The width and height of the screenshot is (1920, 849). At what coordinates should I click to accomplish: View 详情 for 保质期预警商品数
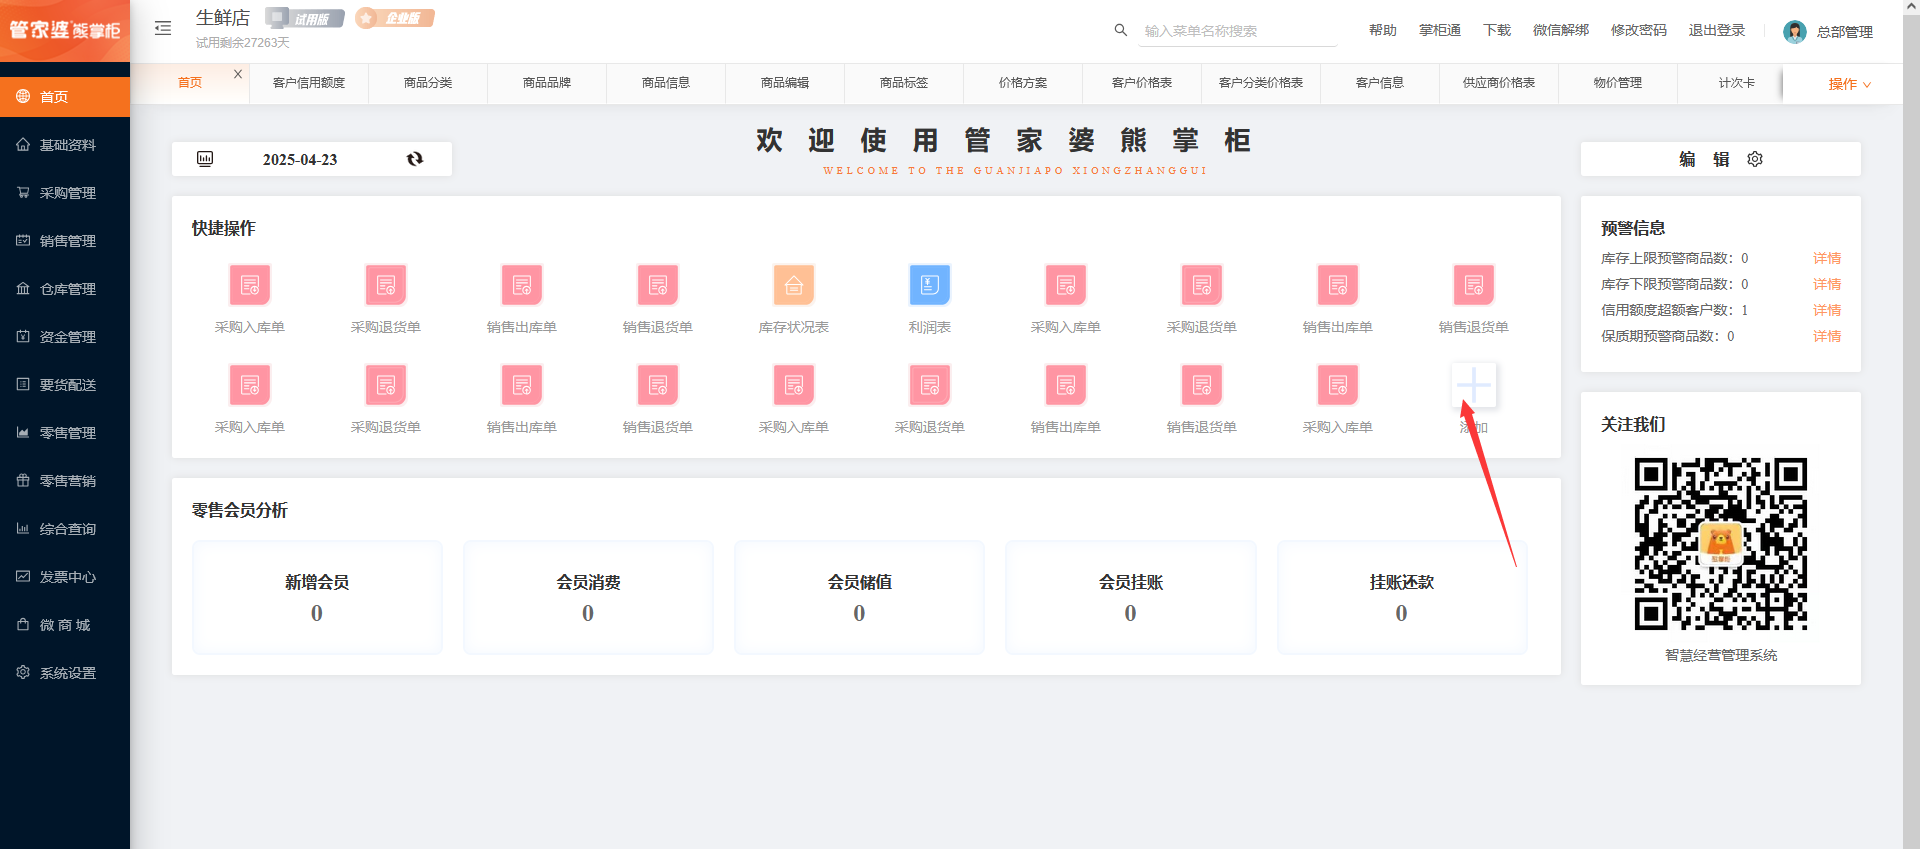click(1827, 336)
